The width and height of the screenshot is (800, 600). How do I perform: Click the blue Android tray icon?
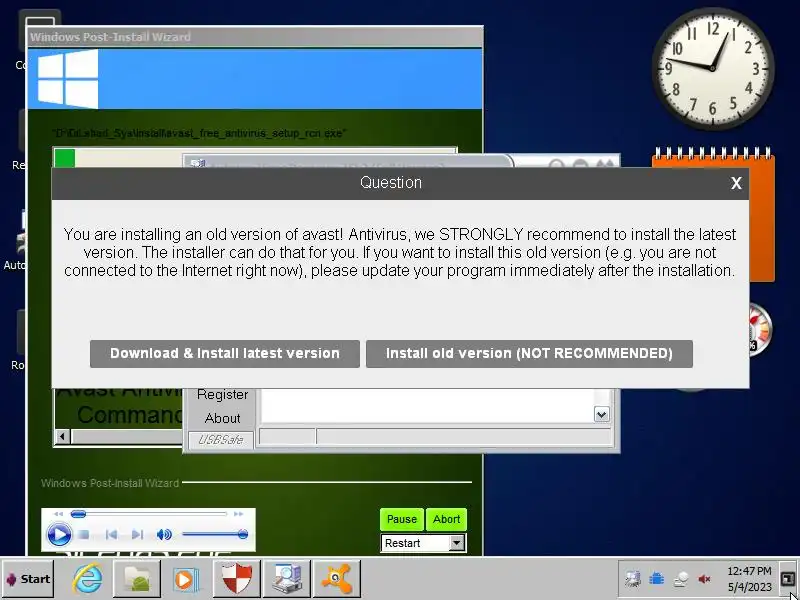pos(657,579)
